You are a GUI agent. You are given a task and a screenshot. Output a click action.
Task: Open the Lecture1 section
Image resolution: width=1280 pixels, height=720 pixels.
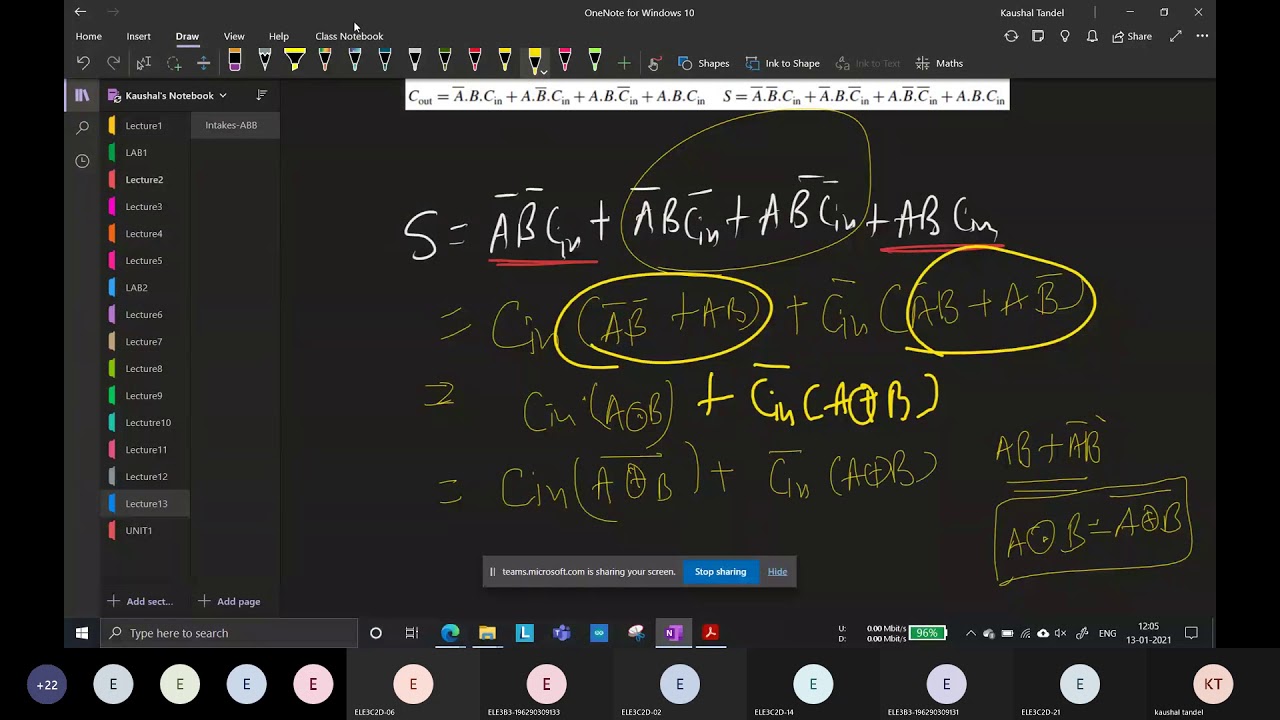pos(144,125)
